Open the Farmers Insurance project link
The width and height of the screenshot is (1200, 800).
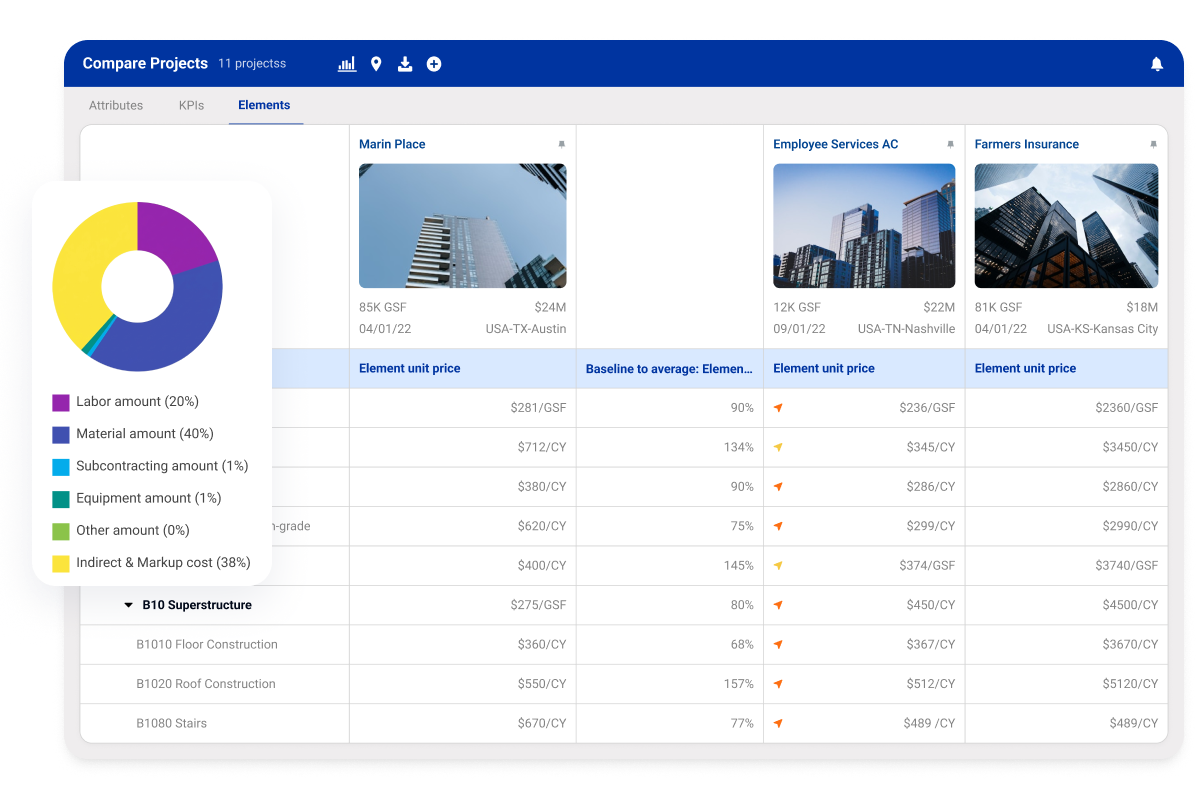(1027, 144)
